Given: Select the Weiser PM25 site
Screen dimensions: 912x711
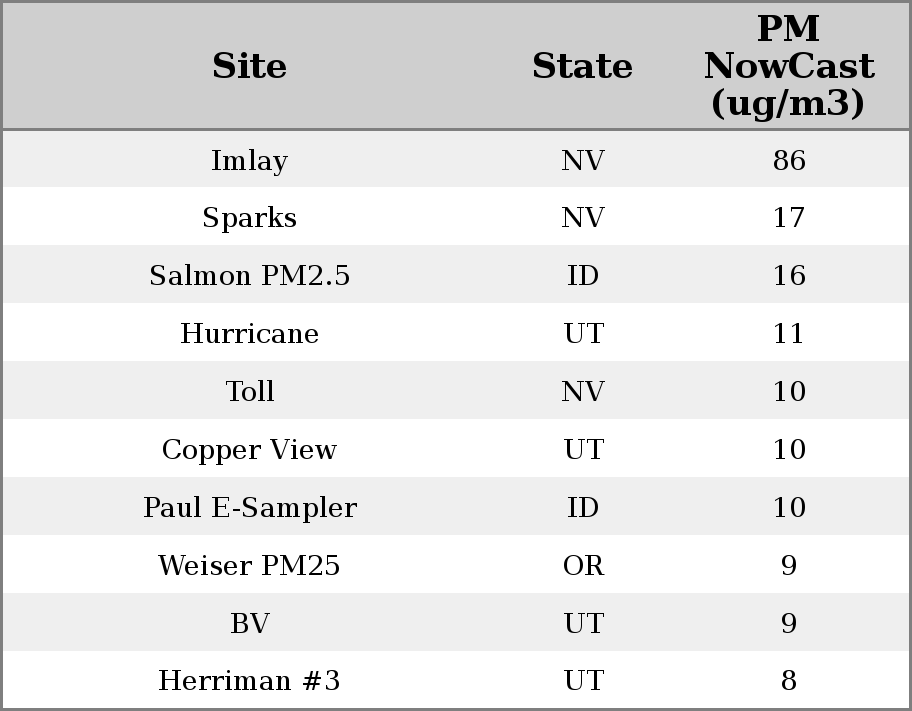Looking at the screenshot, I should pos(249,565).
